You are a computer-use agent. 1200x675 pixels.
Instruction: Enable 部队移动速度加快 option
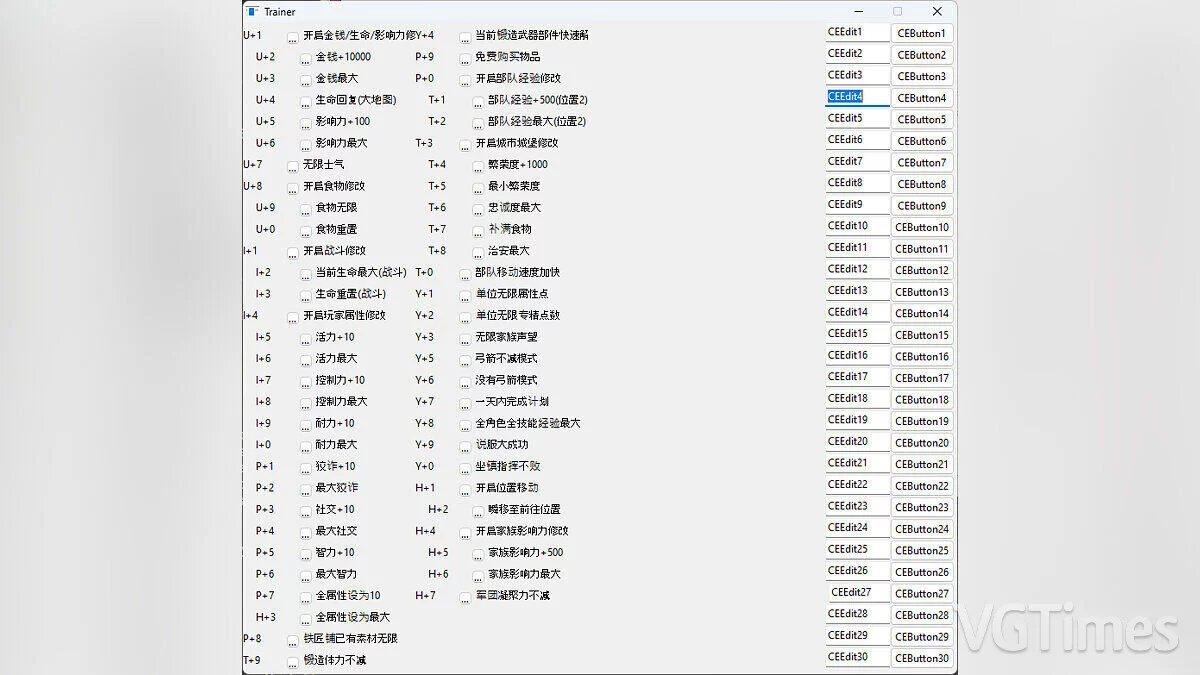pos(465,274)
